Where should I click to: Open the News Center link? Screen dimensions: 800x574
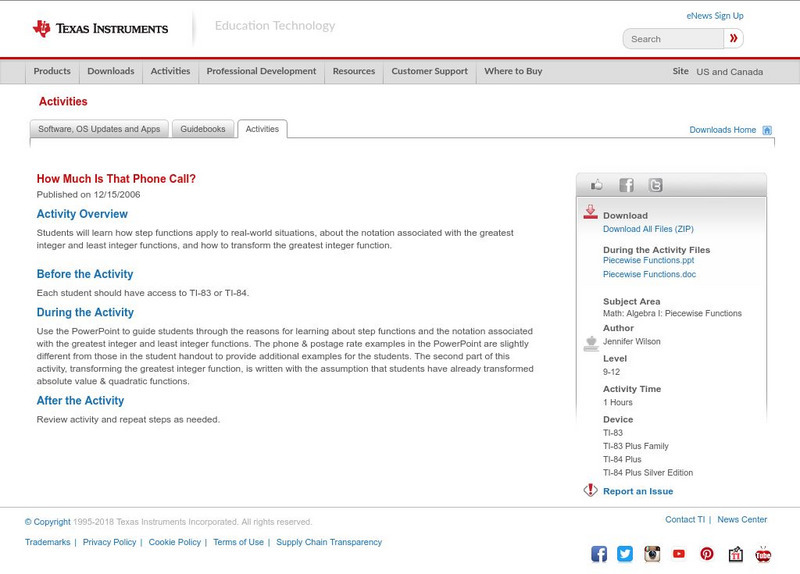742,519
